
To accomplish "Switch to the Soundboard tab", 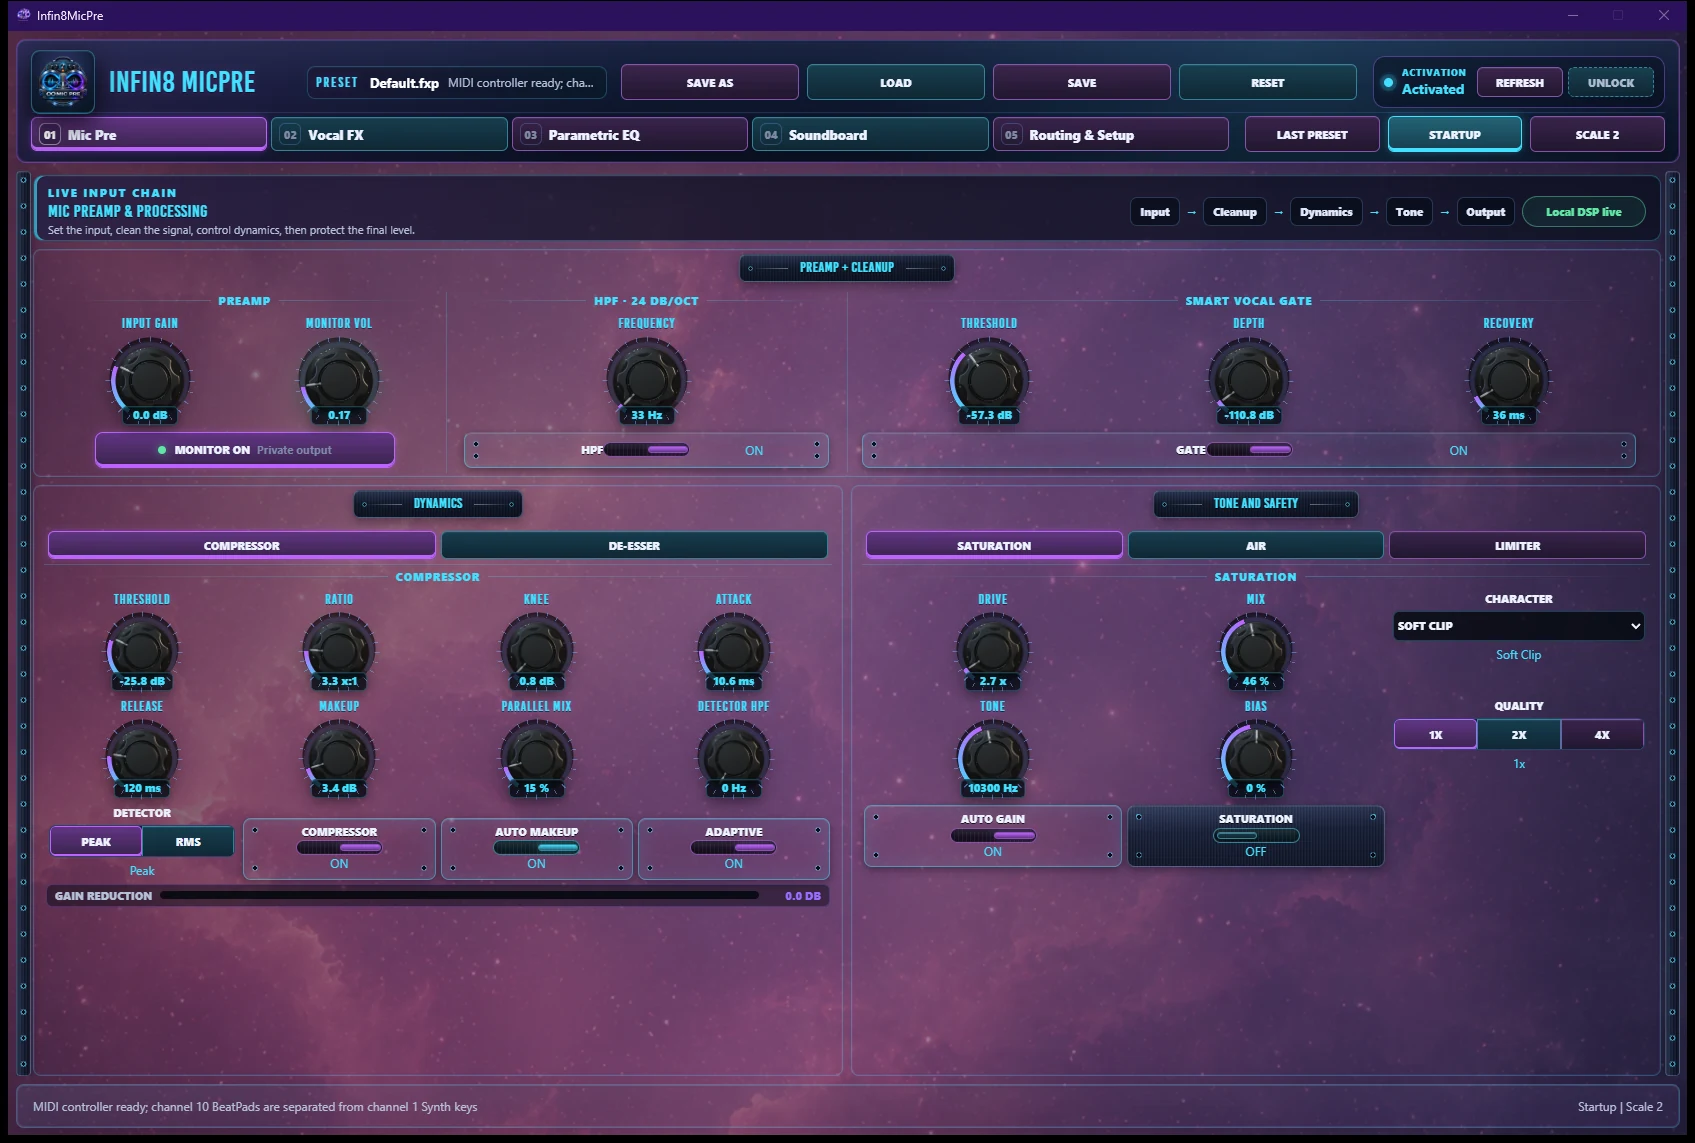I will pos(870,134).
